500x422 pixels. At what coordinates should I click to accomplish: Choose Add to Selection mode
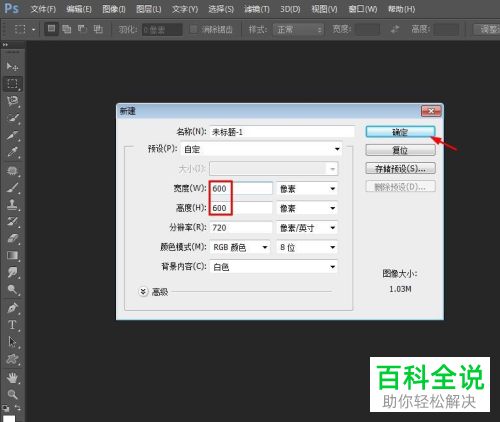pyautogui.click(x=67, y=29)
